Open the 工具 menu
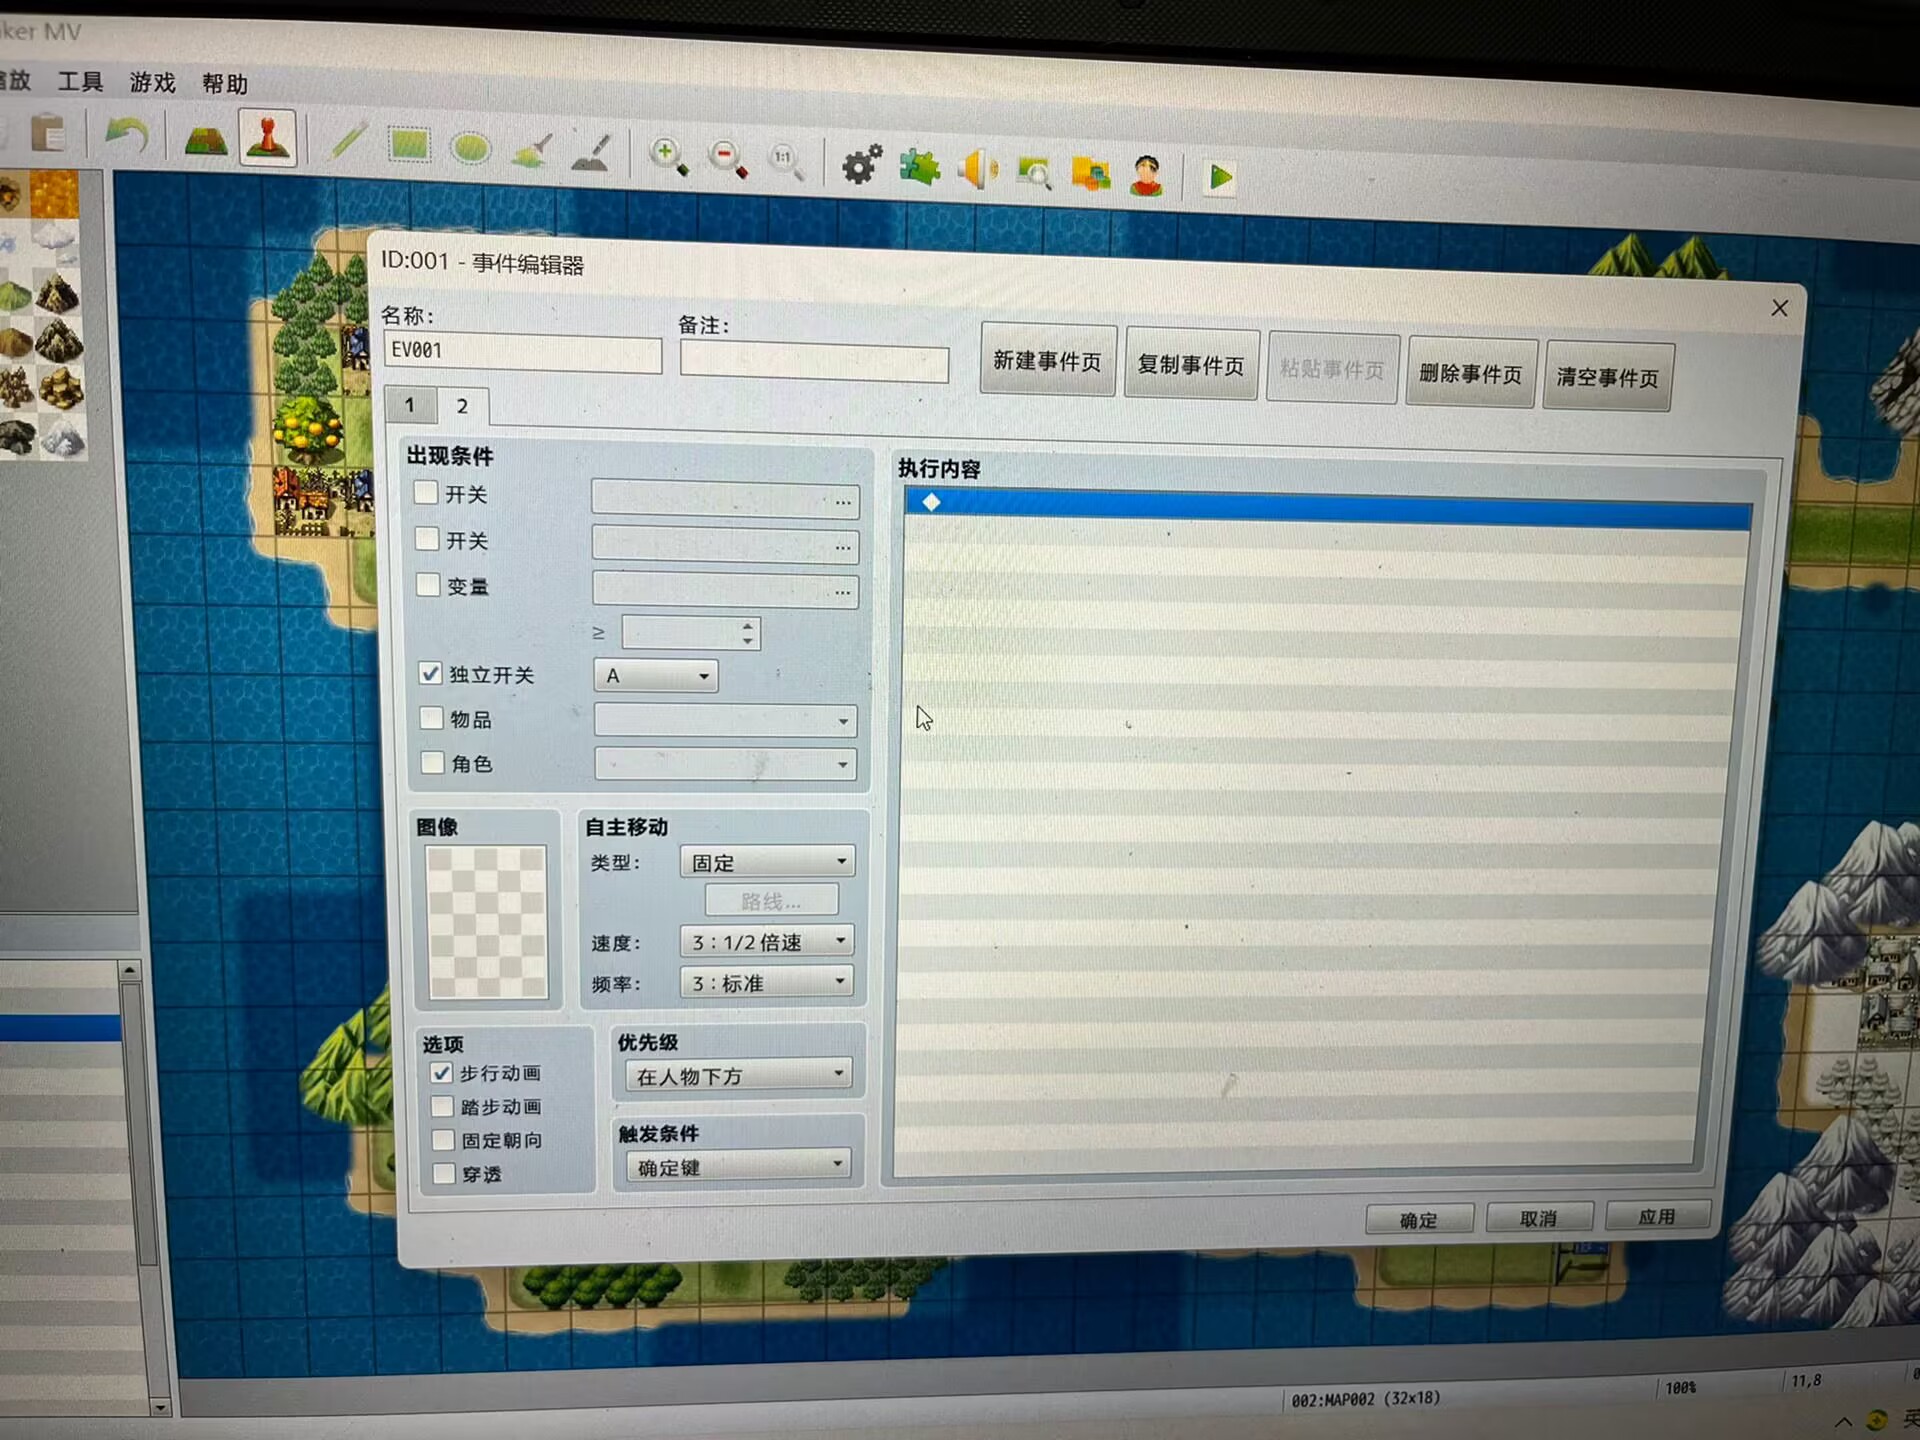Viewport: 1920px width, 1440px height. pyautogui.click(x=80, y=81)
